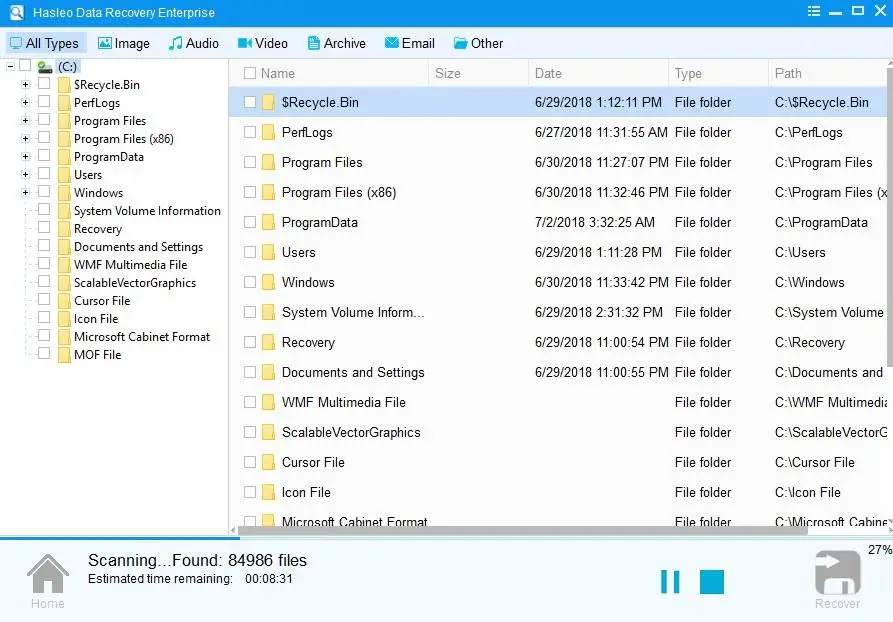Image resolution: width=893 pixels, height=622 pixels.
Task: Click Icon File folder icon in list
Action: 268,492
